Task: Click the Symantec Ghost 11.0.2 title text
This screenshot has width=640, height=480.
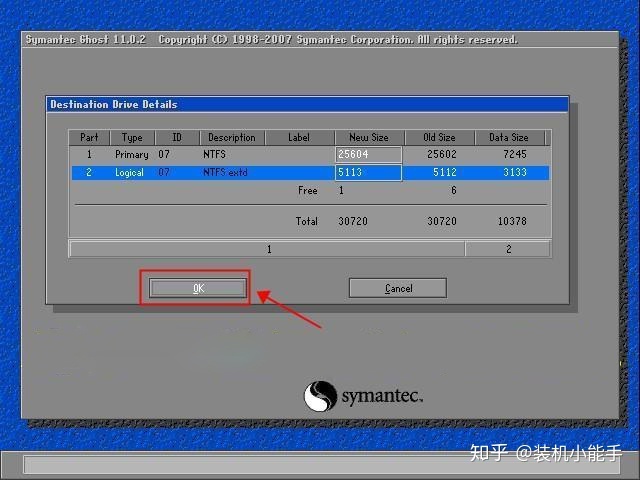Action: pos(86,40)
